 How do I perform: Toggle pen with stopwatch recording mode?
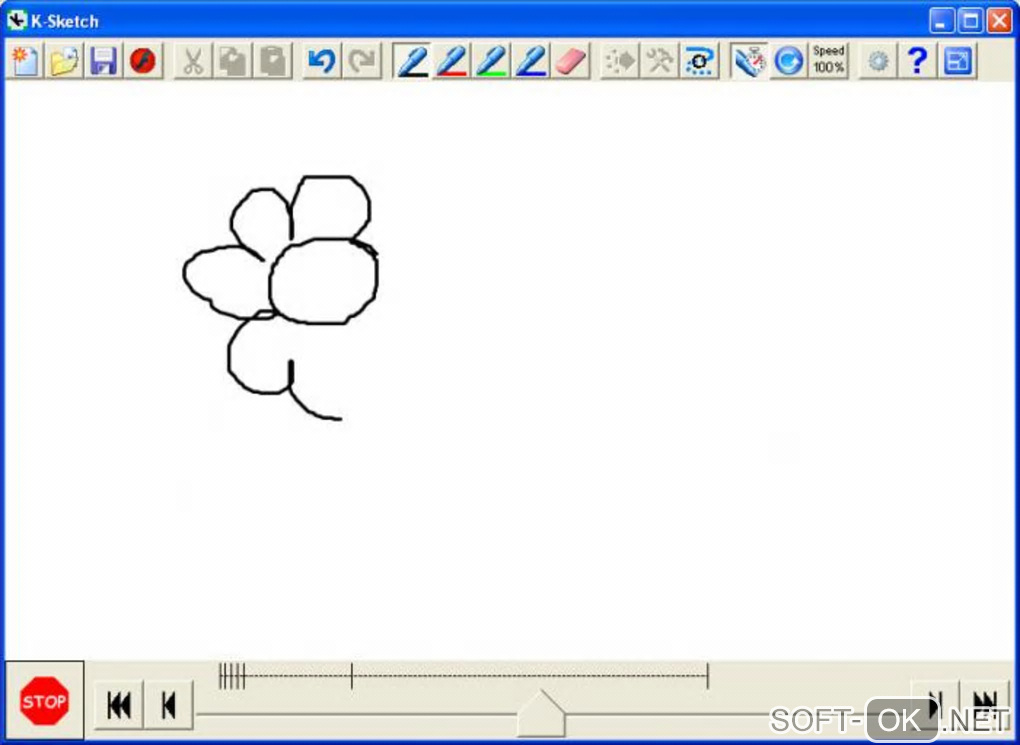(749, 62)
